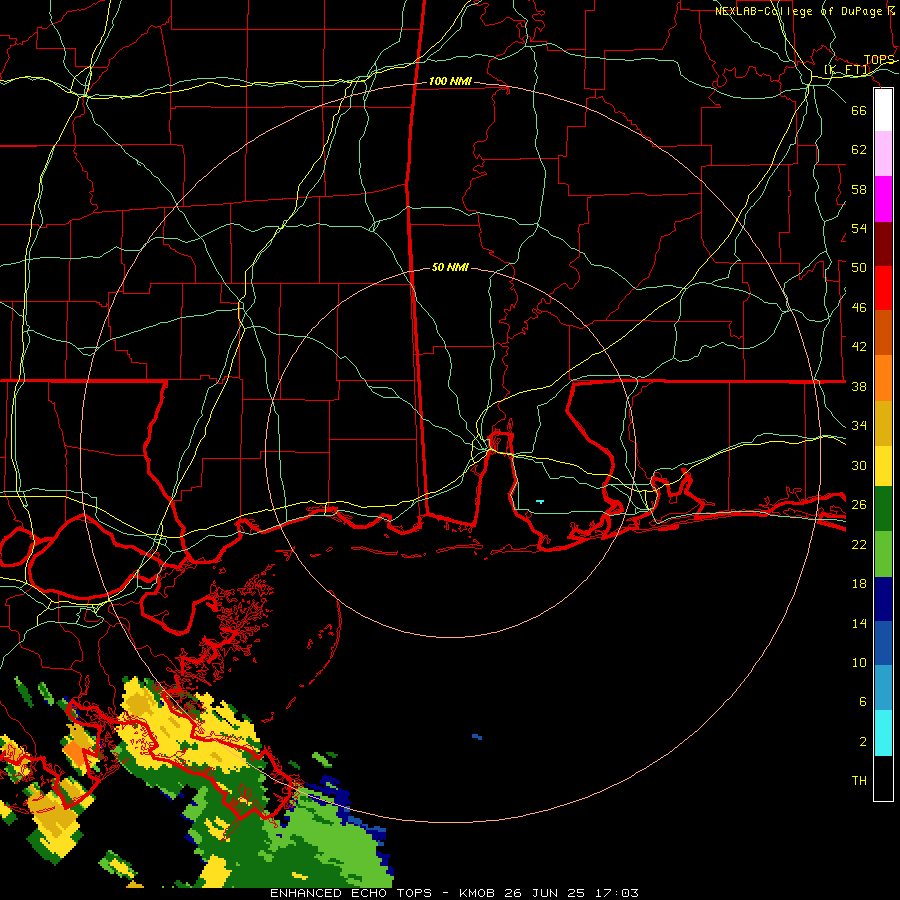This screenshot has height=900, width=900.
Task: Click the 'TOPS' legend title
Action: [x=879, y=60]
